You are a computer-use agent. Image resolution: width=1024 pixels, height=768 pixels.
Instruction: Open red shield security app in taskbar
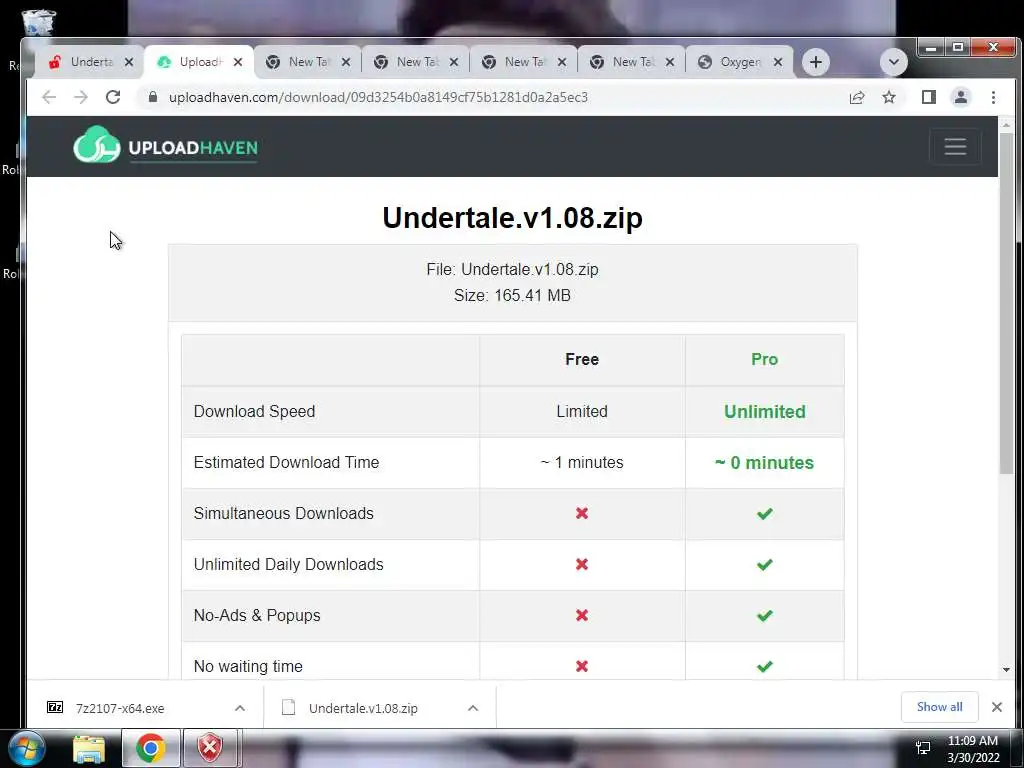[210, 748]
